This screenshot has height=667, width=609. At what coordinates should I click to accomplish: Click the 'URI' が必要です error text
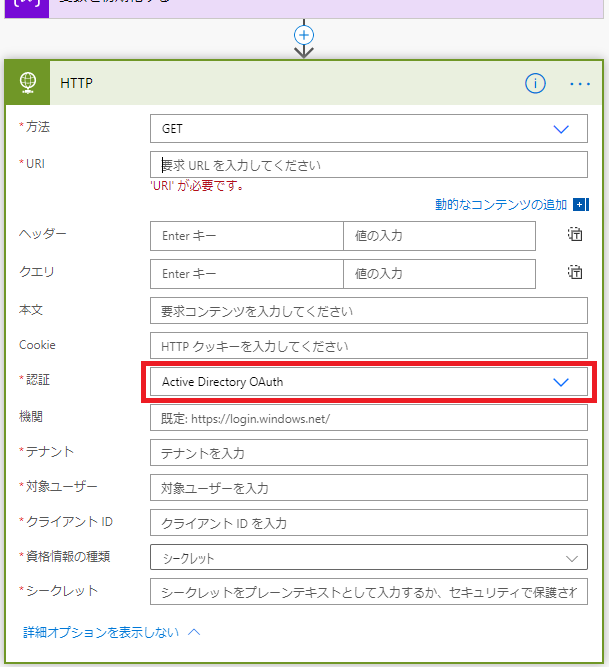click(x=197, y=185)
